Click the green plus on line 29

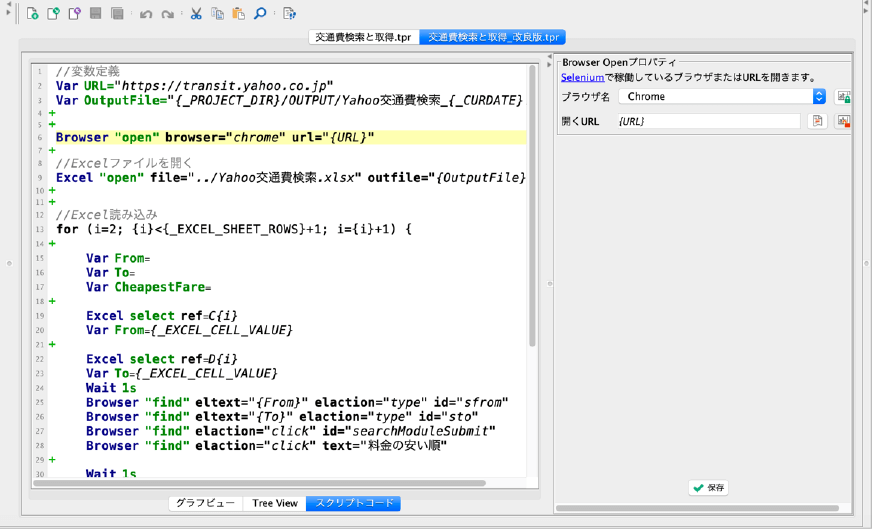coord(52,459)
